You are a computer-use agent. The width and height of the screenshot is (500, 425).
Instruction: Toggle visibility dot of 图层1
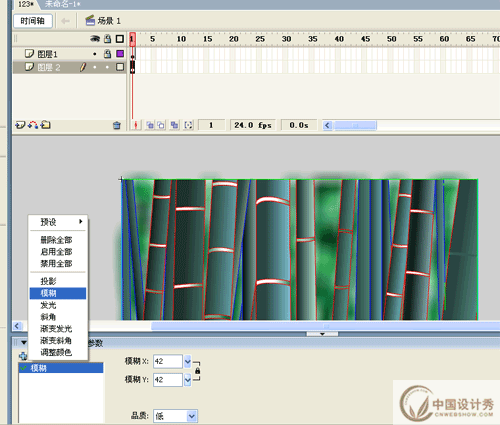tap(95, 54)
